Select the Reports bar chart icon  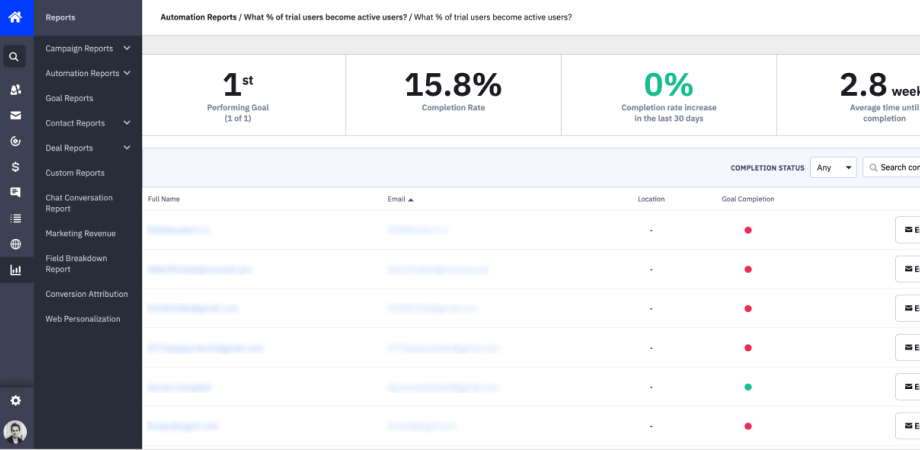15,270
